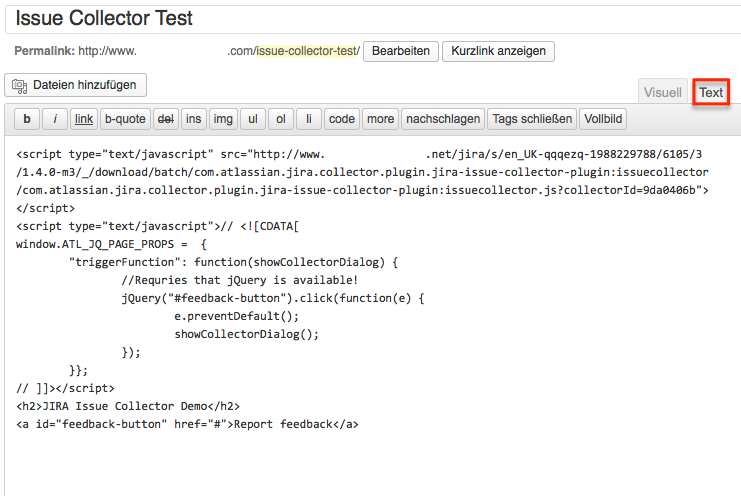
Task: Insert inserted text tag with ins button
Action: [x=193, y=119]
